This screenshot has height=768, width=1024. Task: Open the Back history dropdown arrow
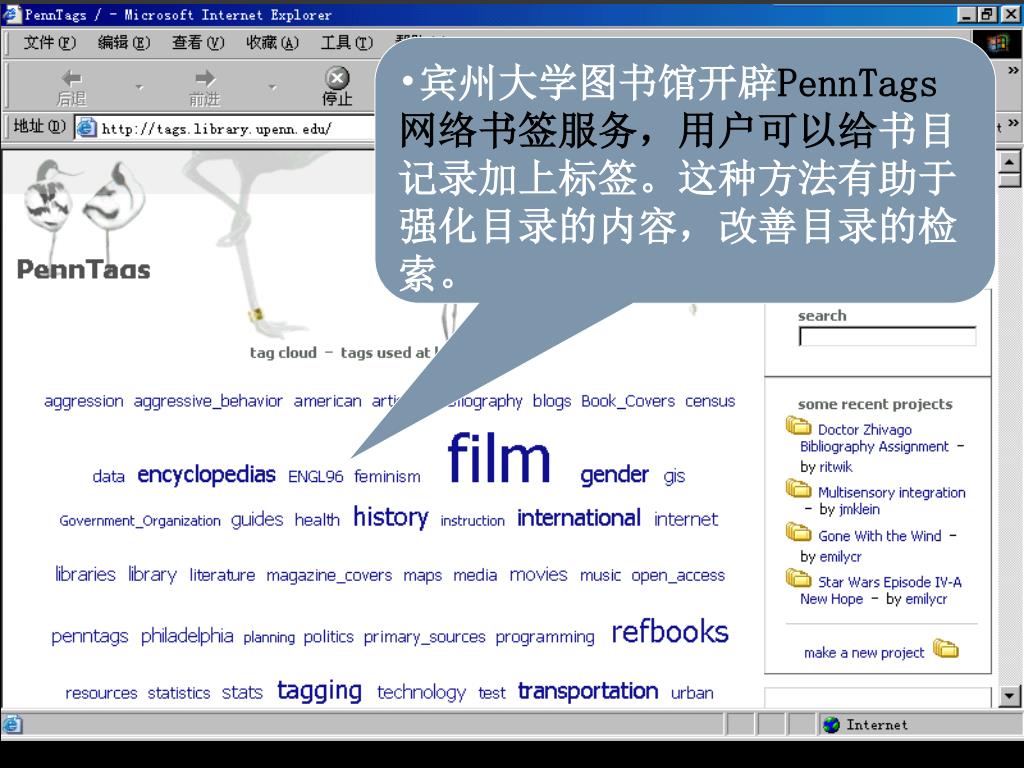pyautogui.click(x=139, y=87)
